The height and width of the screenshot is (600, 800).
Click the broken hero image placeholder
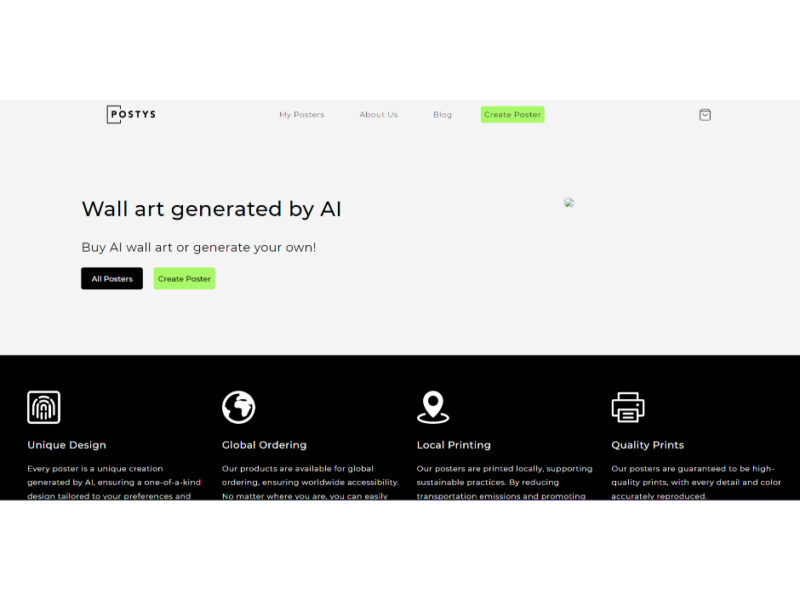[569, 202]
